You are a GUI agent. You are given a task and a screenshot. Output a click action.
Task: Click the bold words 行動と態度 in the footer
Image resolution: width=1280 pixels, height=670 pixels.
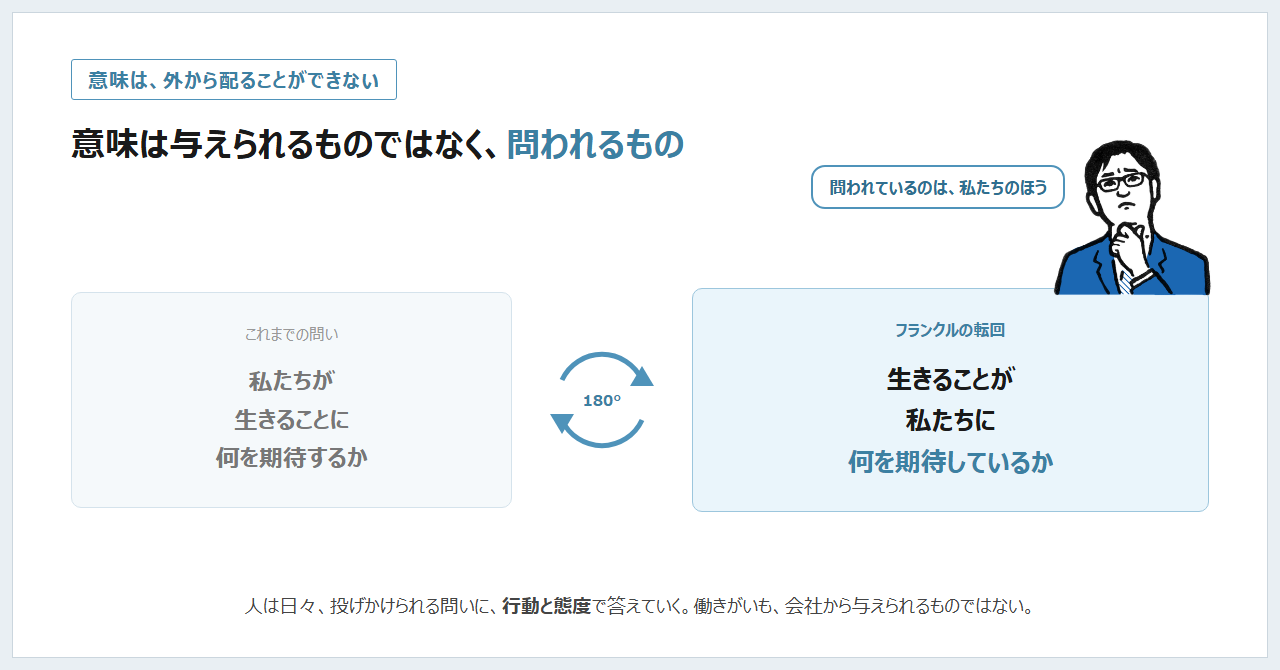(547, 606)
